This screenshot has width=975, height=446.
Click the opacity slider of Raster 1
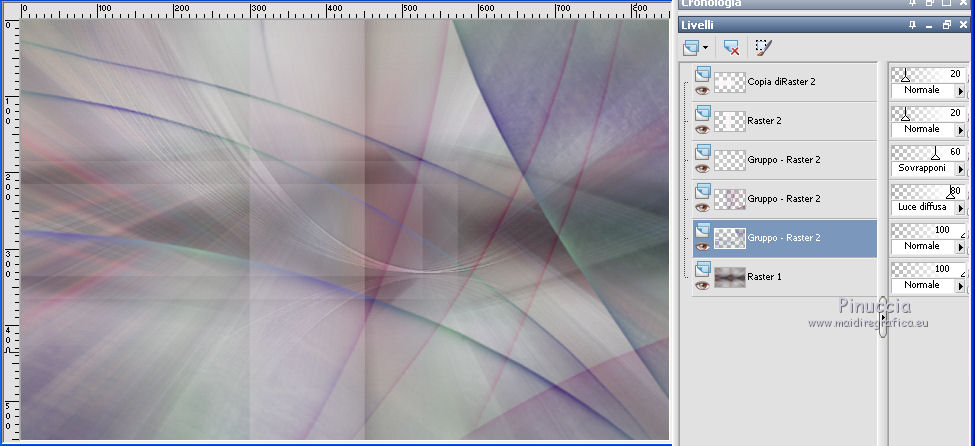(x=928, y=269)
